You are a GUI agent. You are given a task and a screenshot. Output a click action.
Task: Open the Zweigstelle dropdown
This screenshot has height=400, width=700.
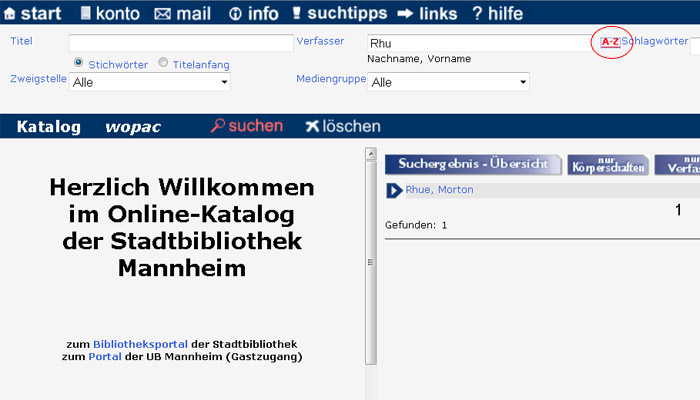click(149, 82)
